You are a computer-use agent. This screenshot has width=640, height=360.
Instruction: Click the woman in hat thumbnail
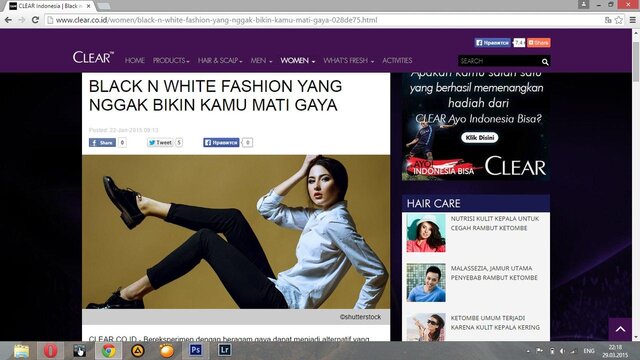click(x=426, y=233)
